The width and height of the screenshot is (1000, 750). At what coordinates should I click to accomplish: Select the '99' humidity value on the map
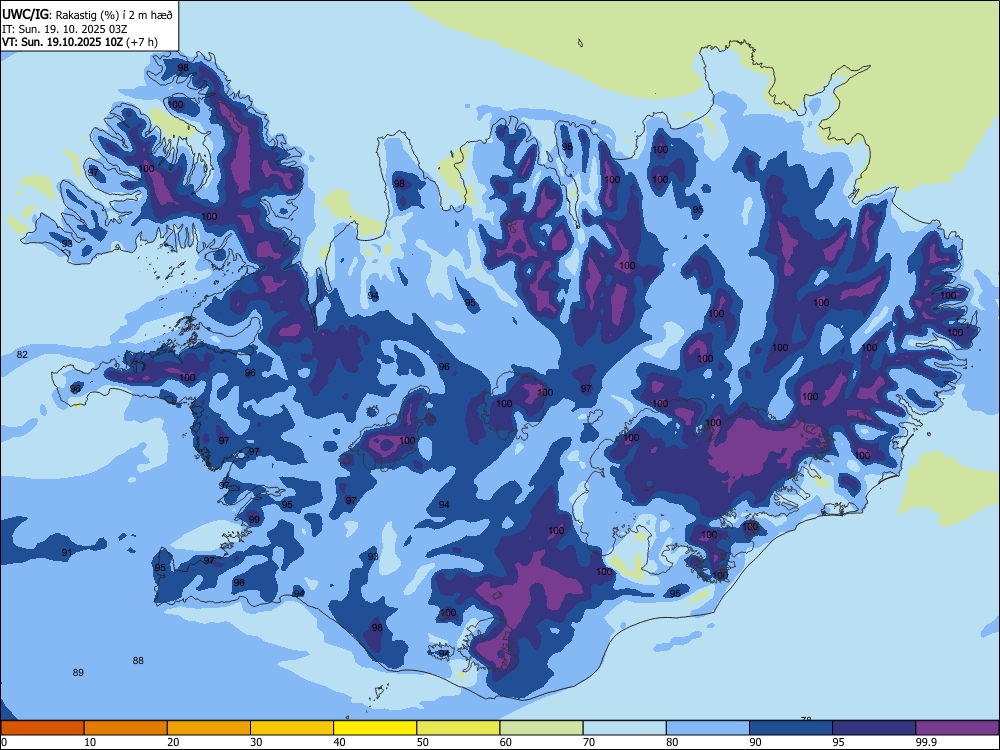coord(254,519)
